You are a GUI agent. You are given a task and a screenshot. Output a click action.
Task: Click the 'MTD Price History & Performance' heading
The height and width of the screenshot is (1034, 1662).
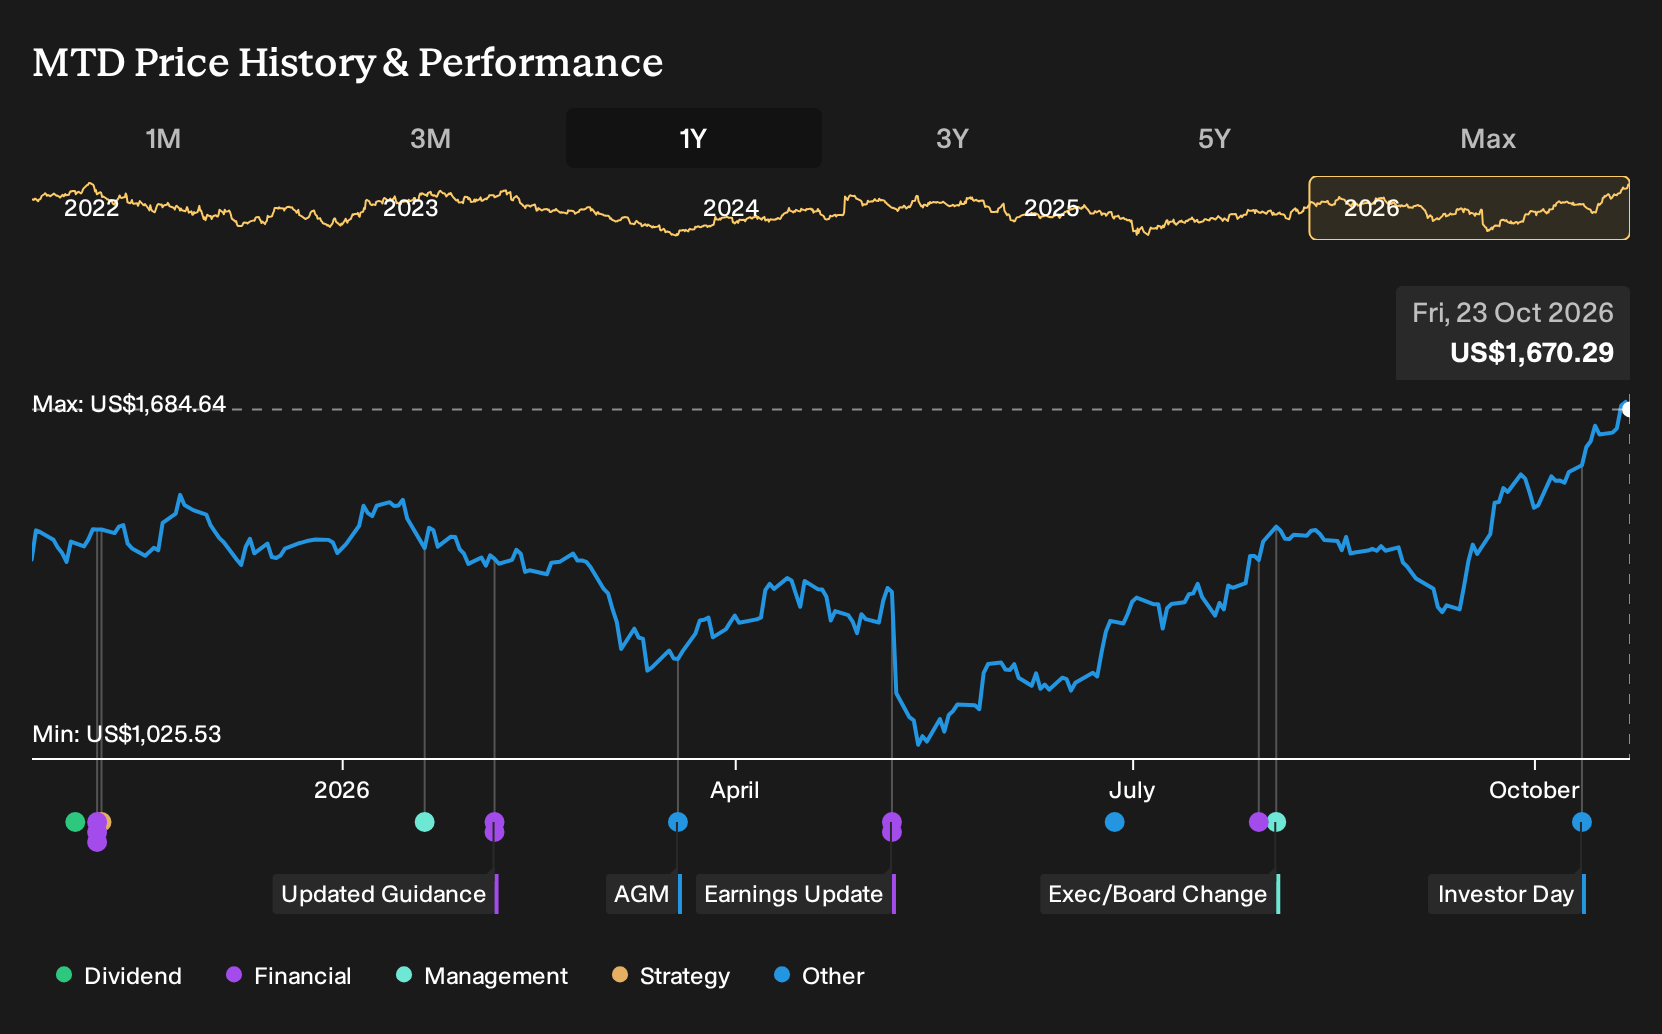click(348, 62)
